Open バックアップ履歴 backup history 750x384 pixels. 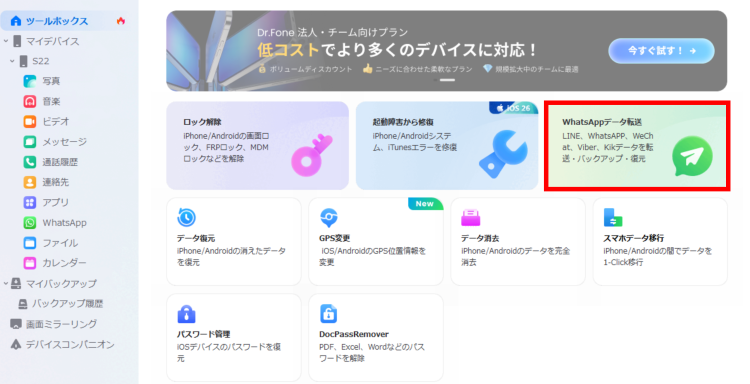67,304
